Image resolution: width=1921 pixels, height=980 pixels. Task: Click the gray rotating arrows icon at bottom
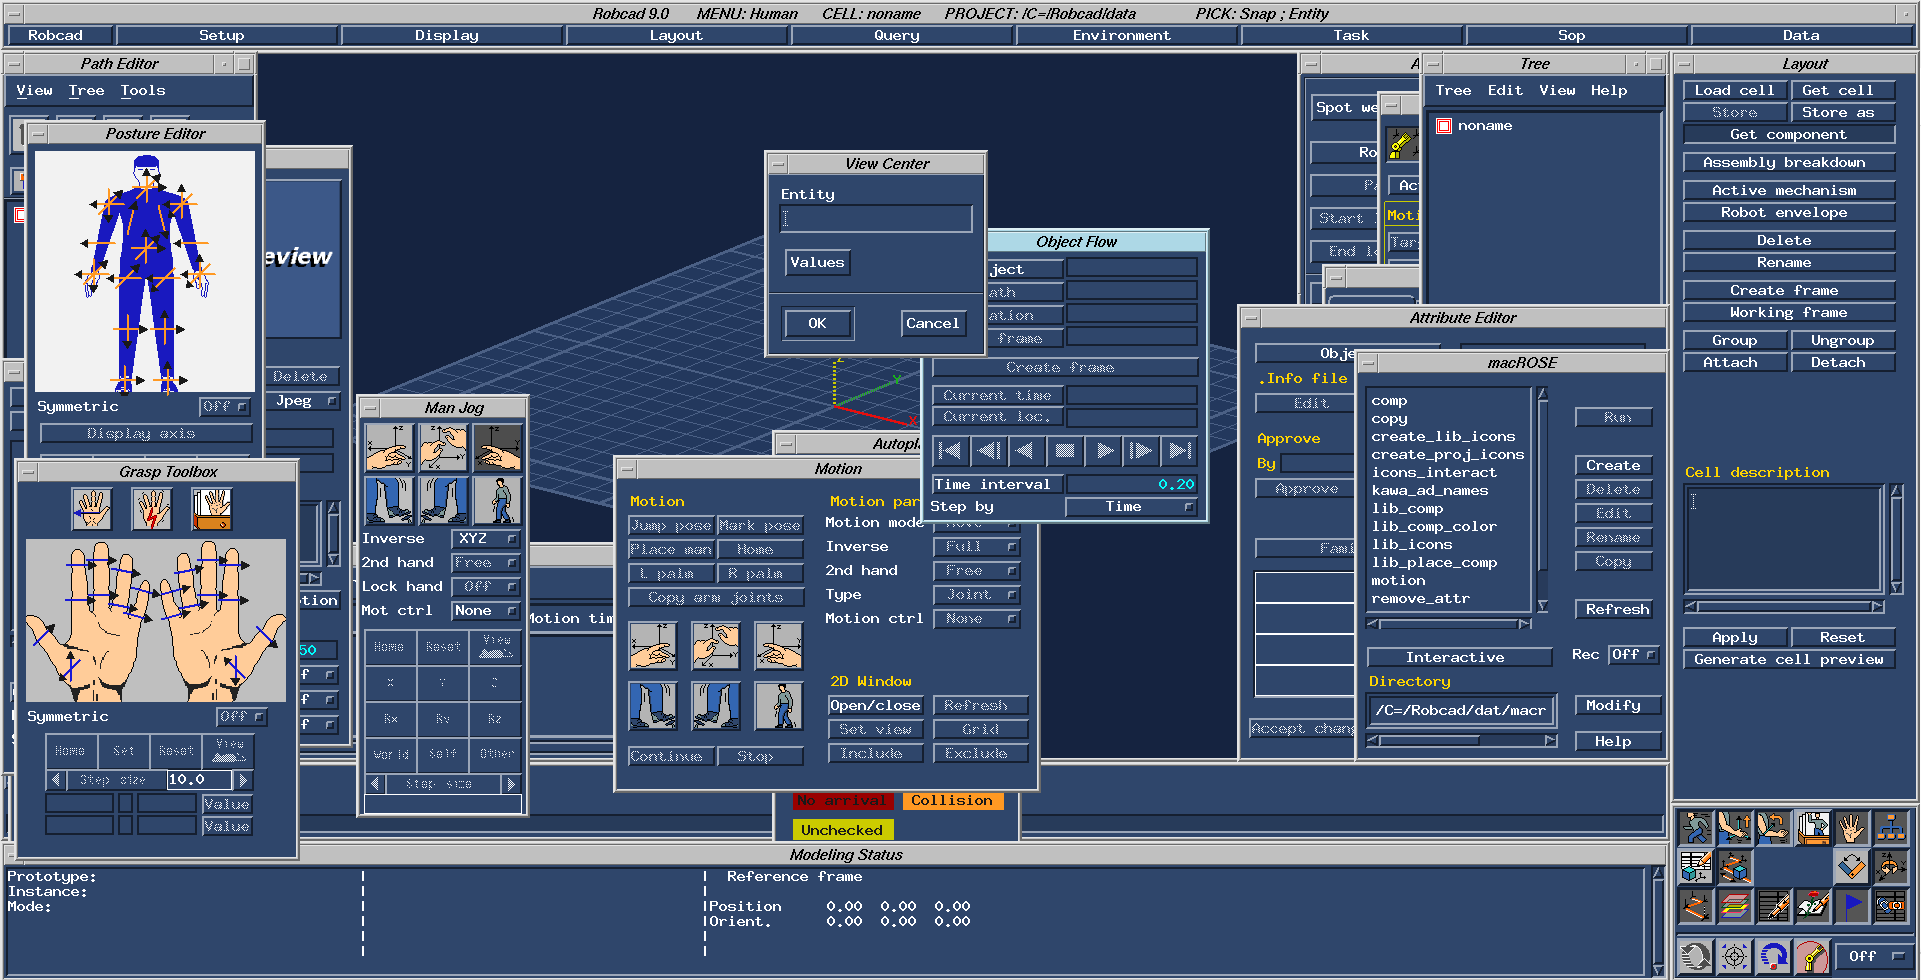[1696, 957]
